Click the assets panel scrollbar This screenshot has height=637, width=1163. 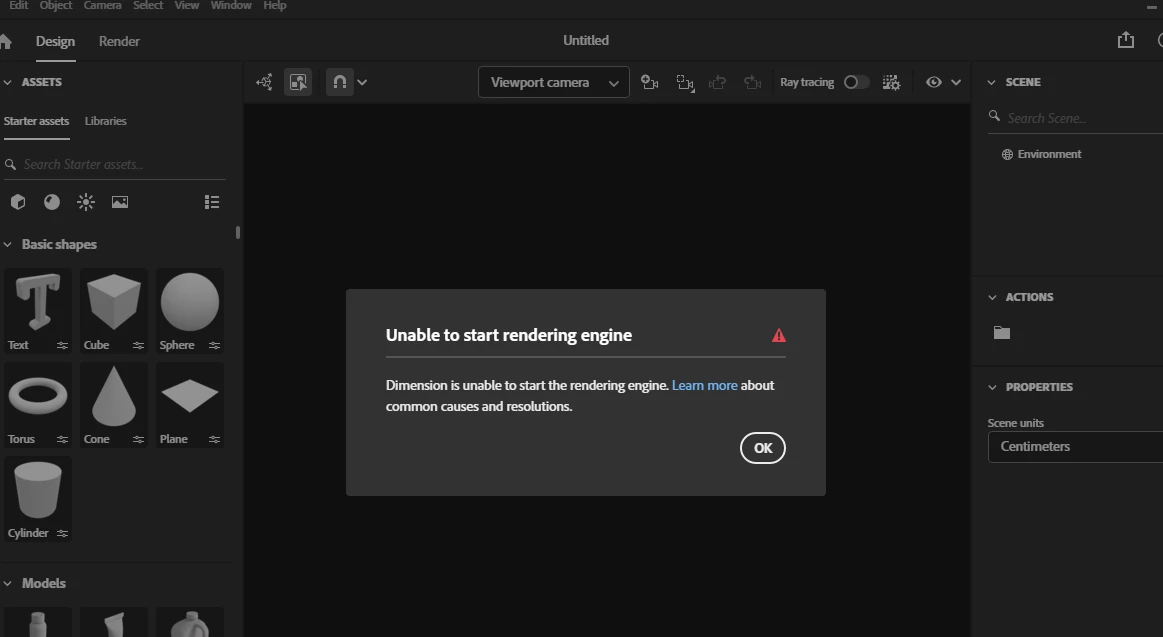coord(238,233)
